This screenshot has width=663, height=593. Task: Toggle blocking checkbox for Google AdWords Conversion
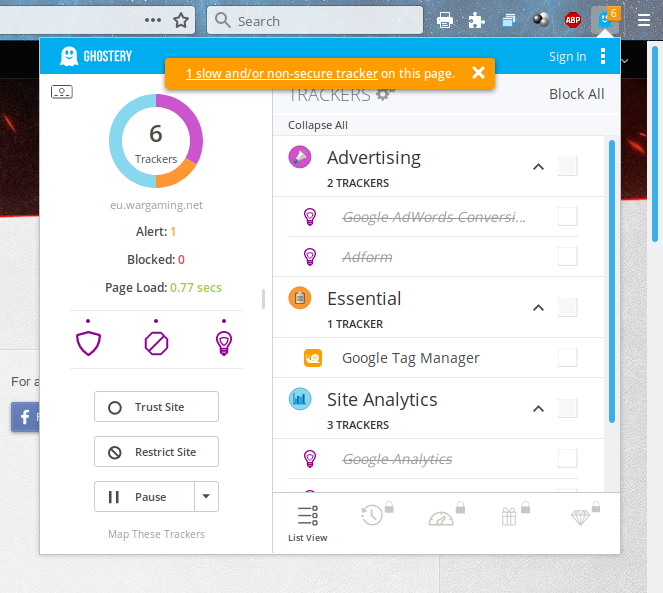pos(567,216)
